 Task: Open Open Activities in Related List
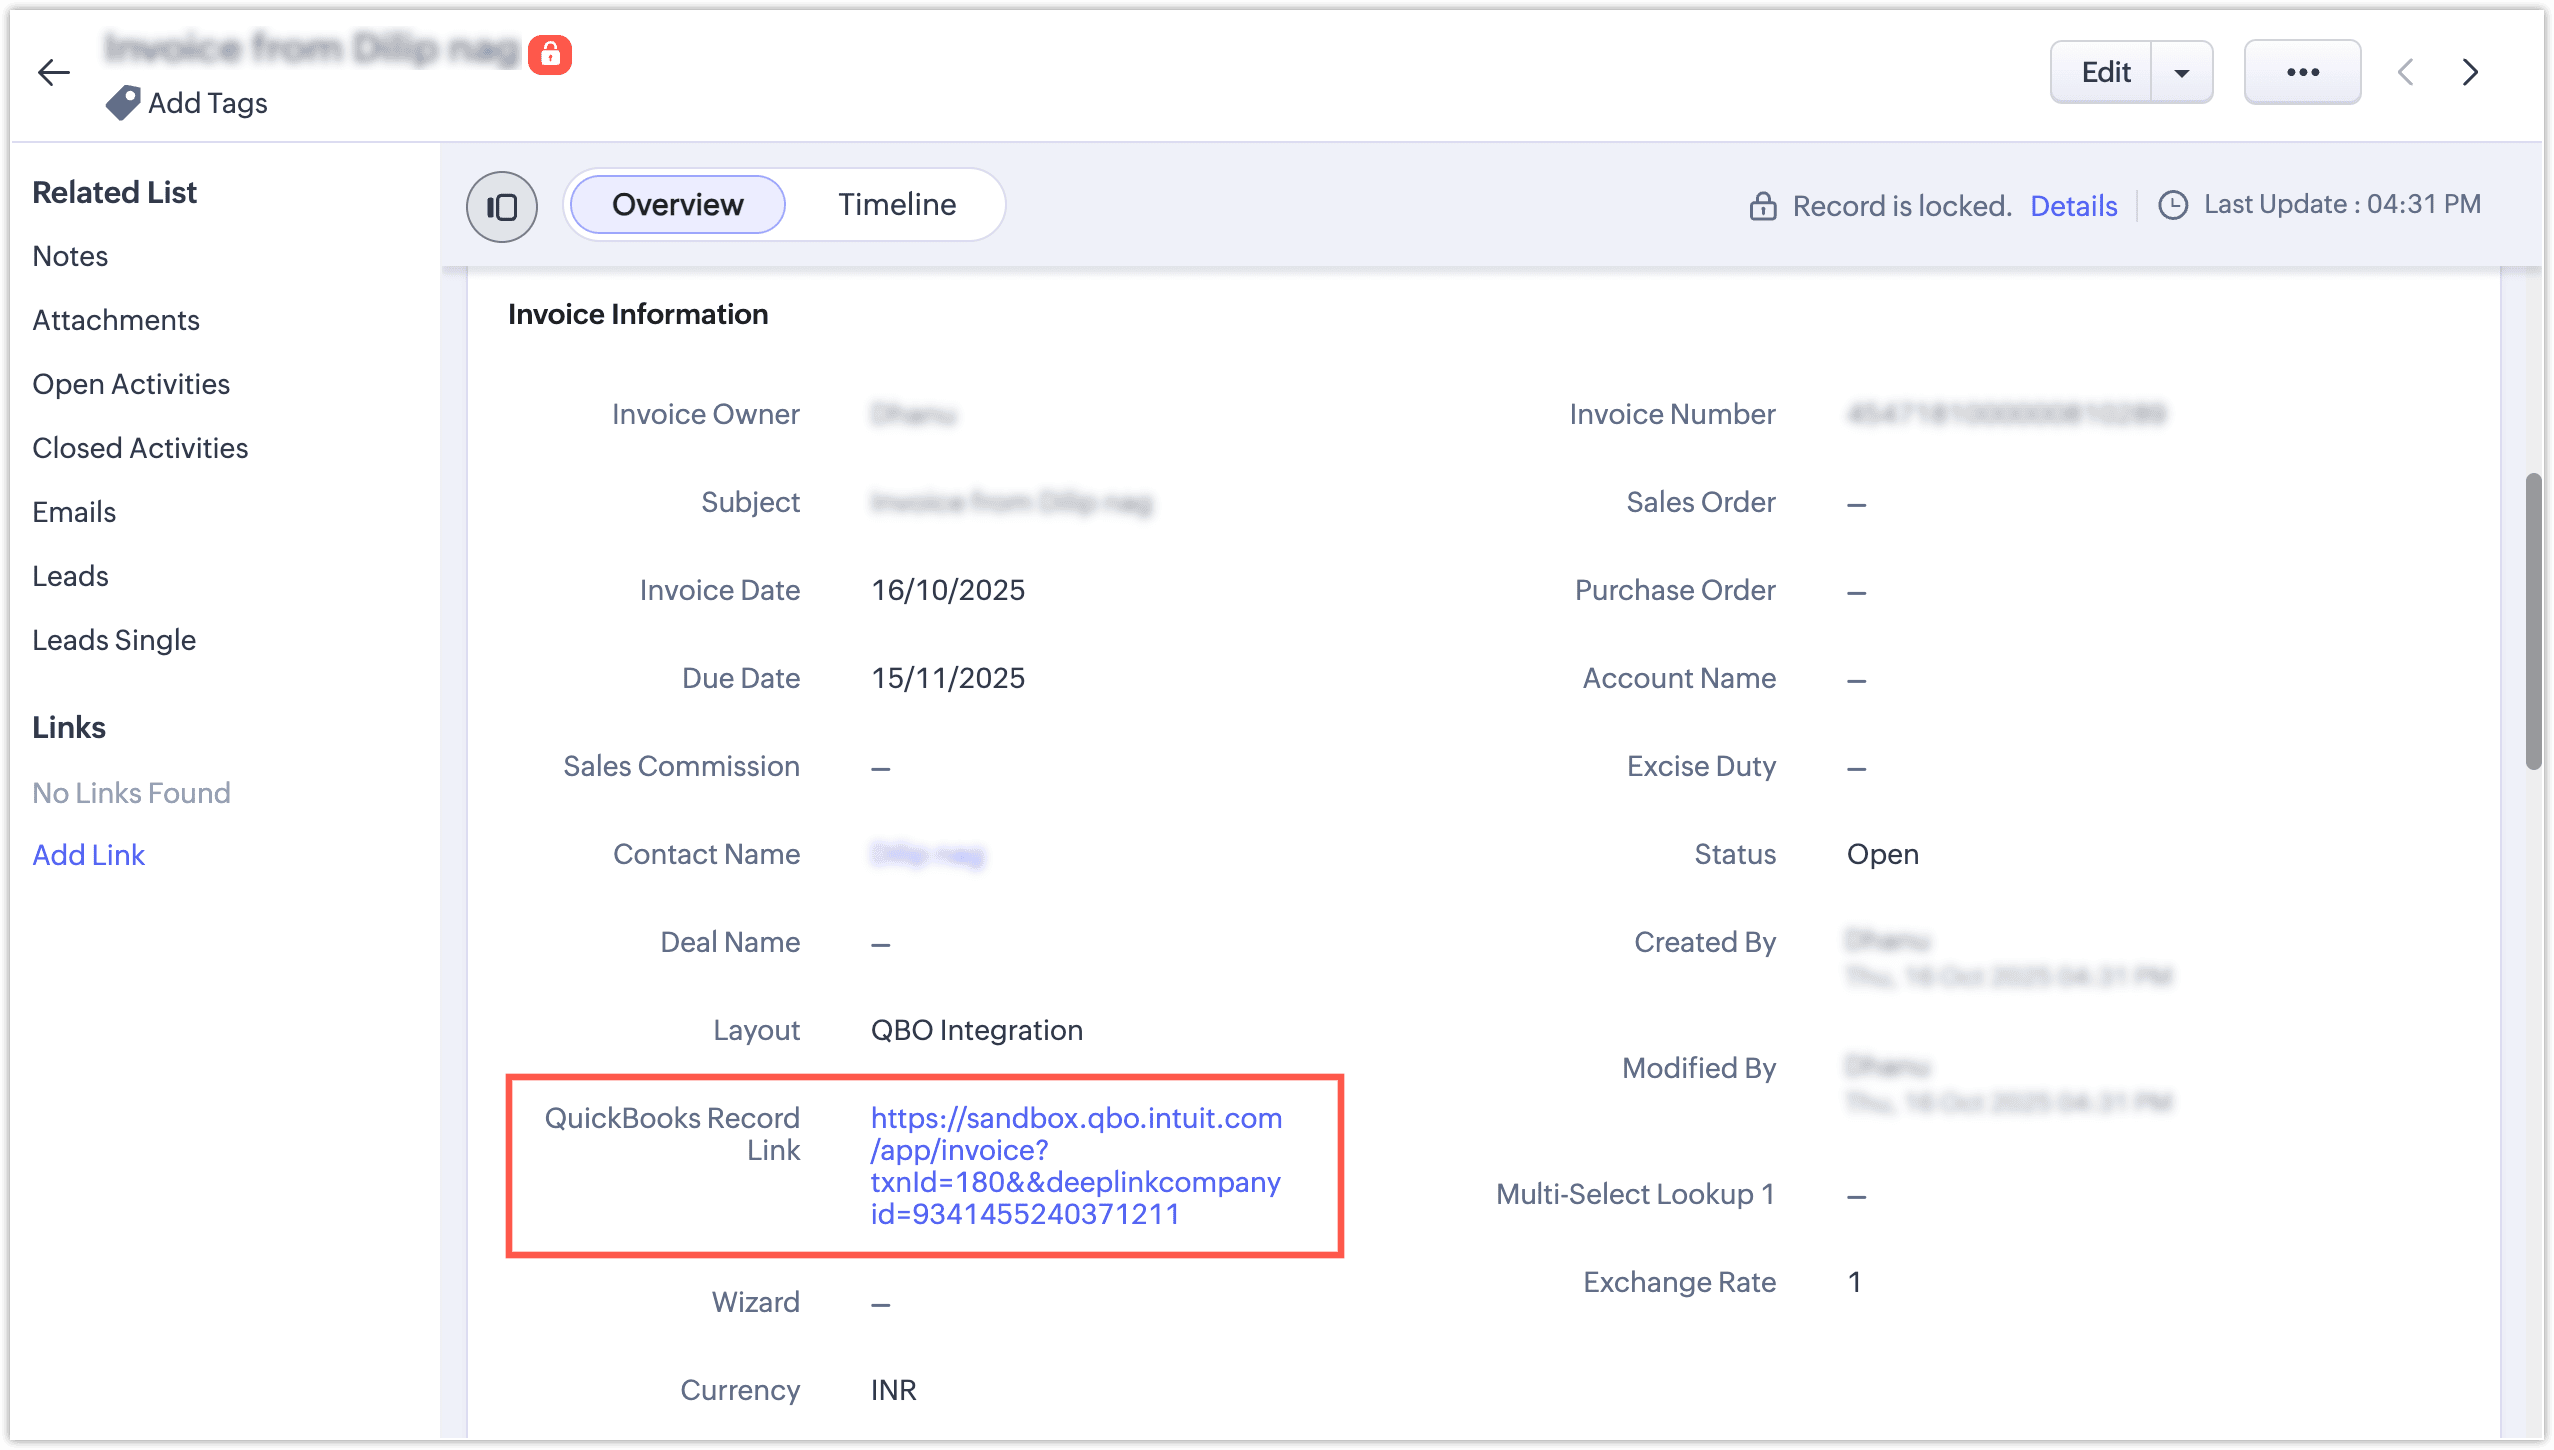pyautogui.click(x=131, y=384)
